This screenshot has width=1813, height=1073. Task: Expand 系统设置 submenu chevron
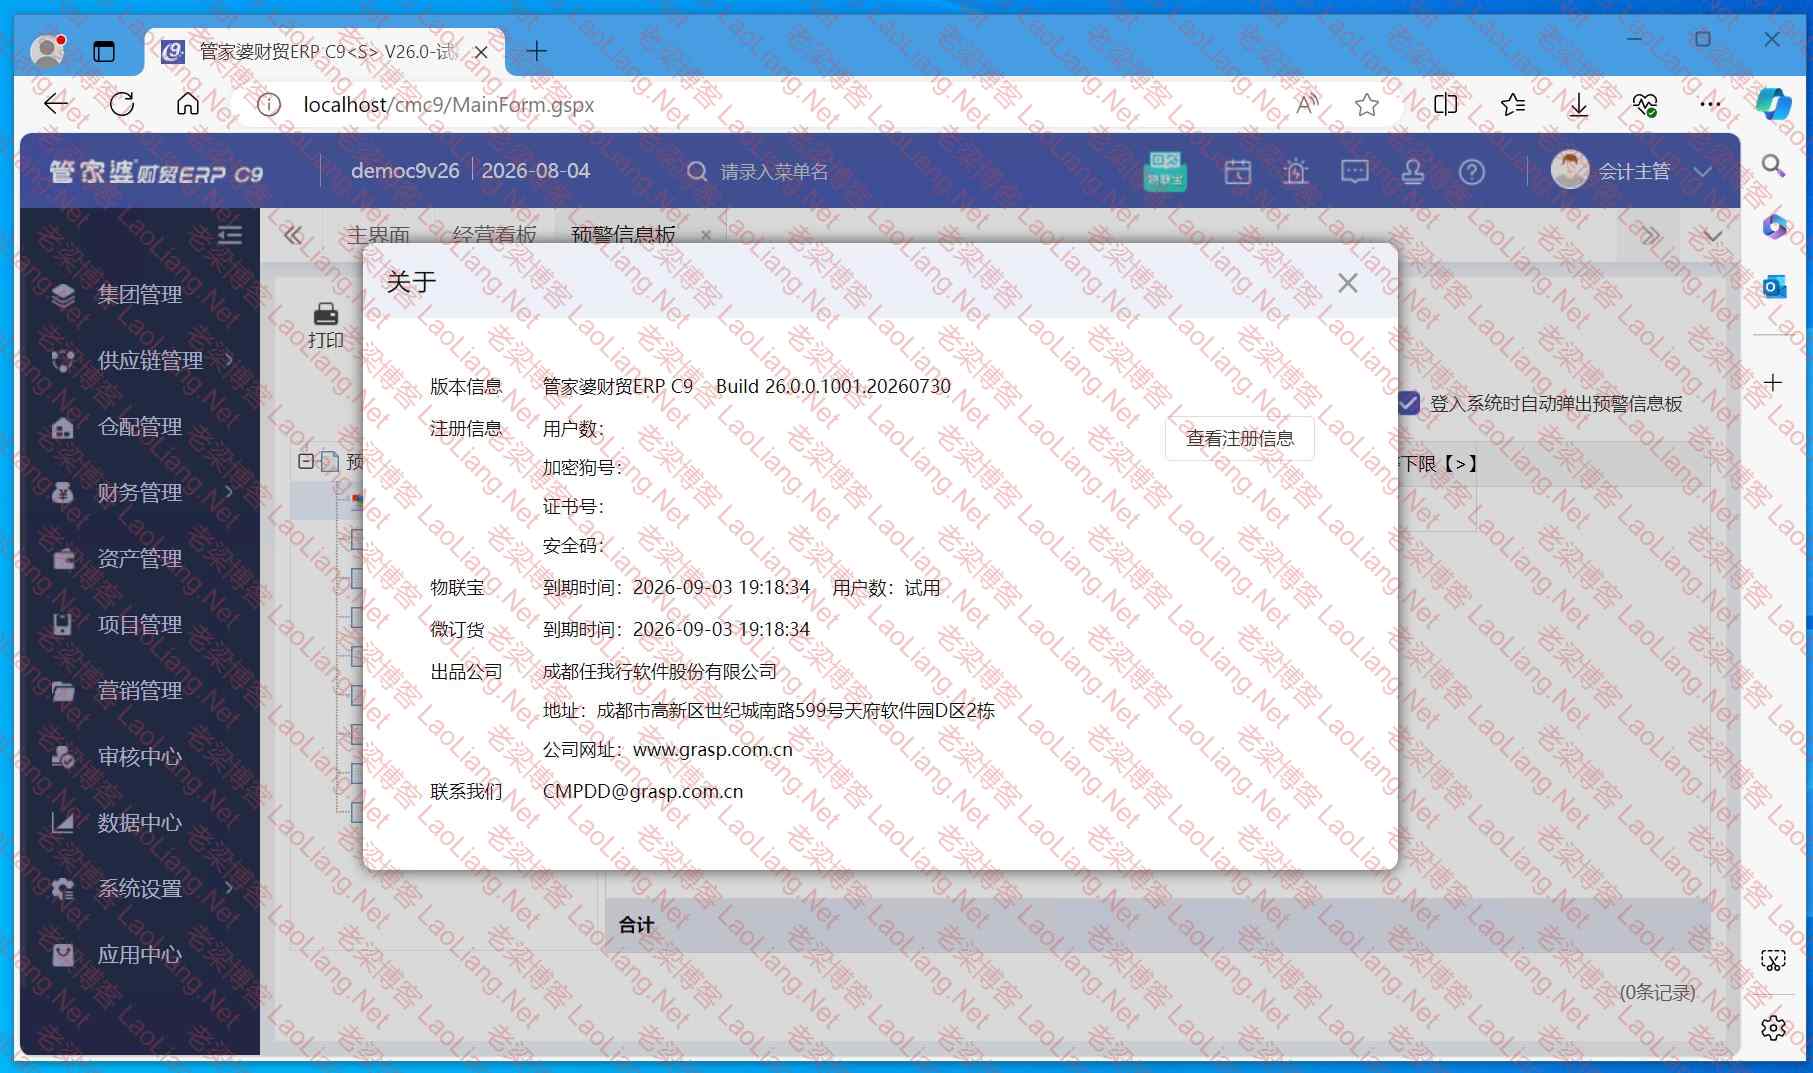(x=229, y=887)
